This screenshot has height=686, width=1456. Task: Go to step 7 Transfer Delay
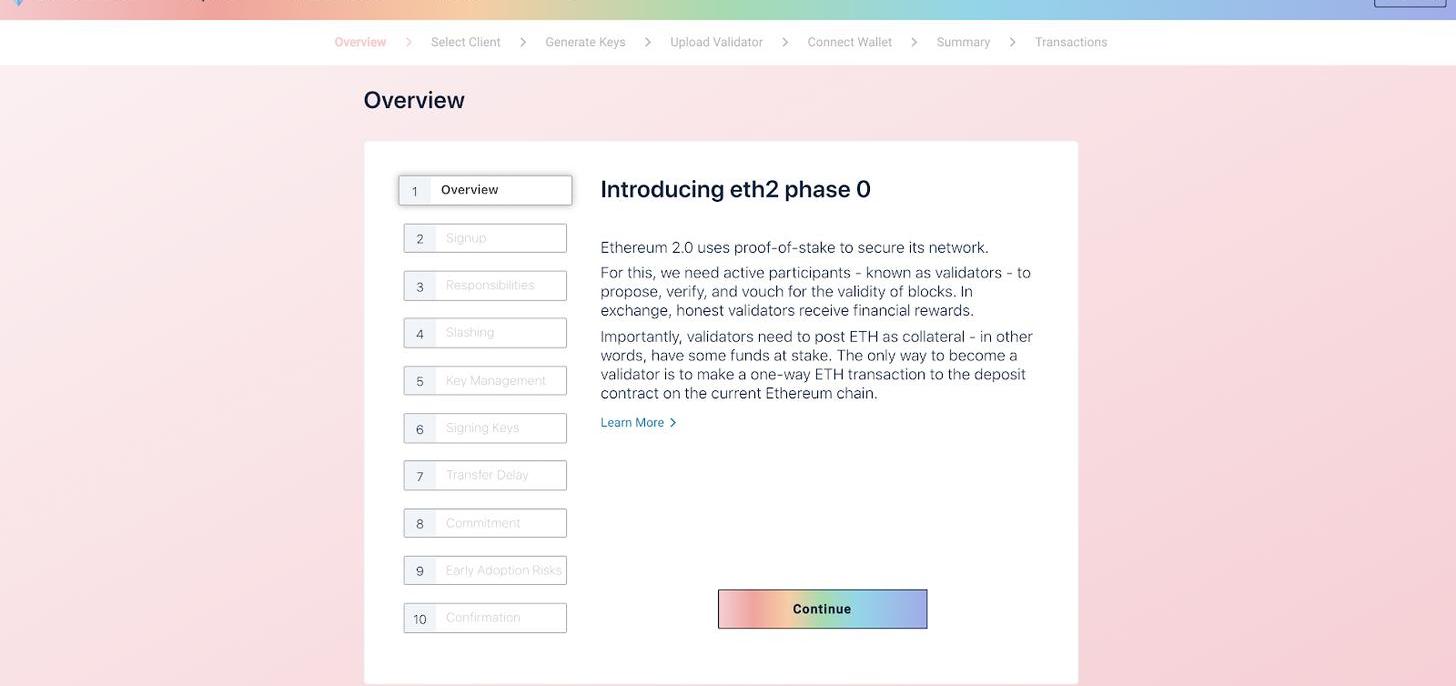(x=485, y=475)
